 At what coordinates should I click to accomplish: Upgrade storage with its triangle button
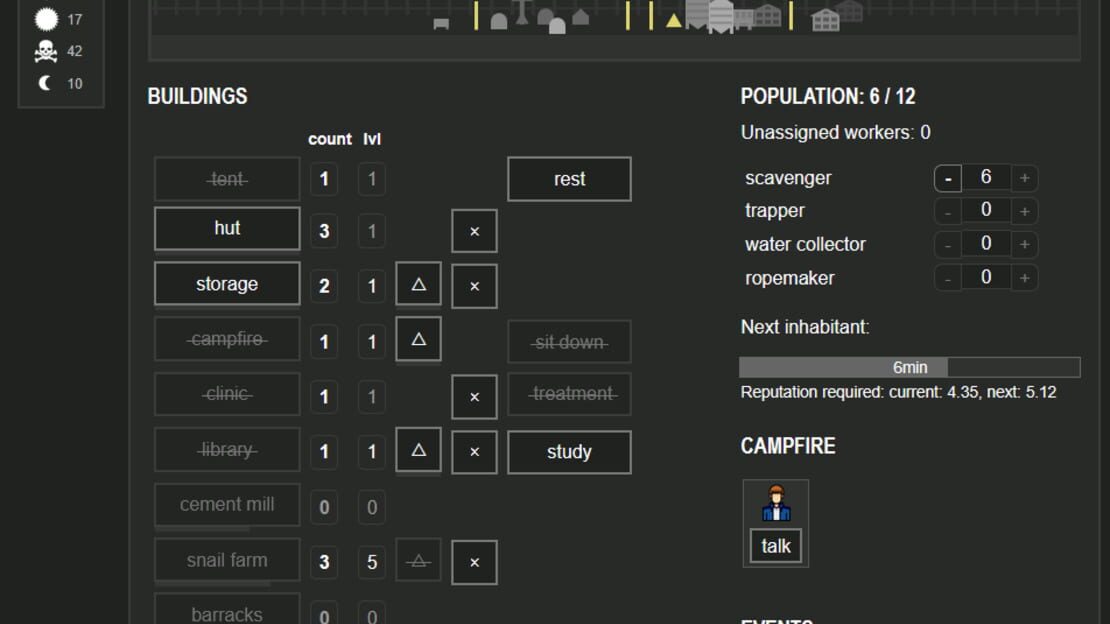click(x=418, y=284)
